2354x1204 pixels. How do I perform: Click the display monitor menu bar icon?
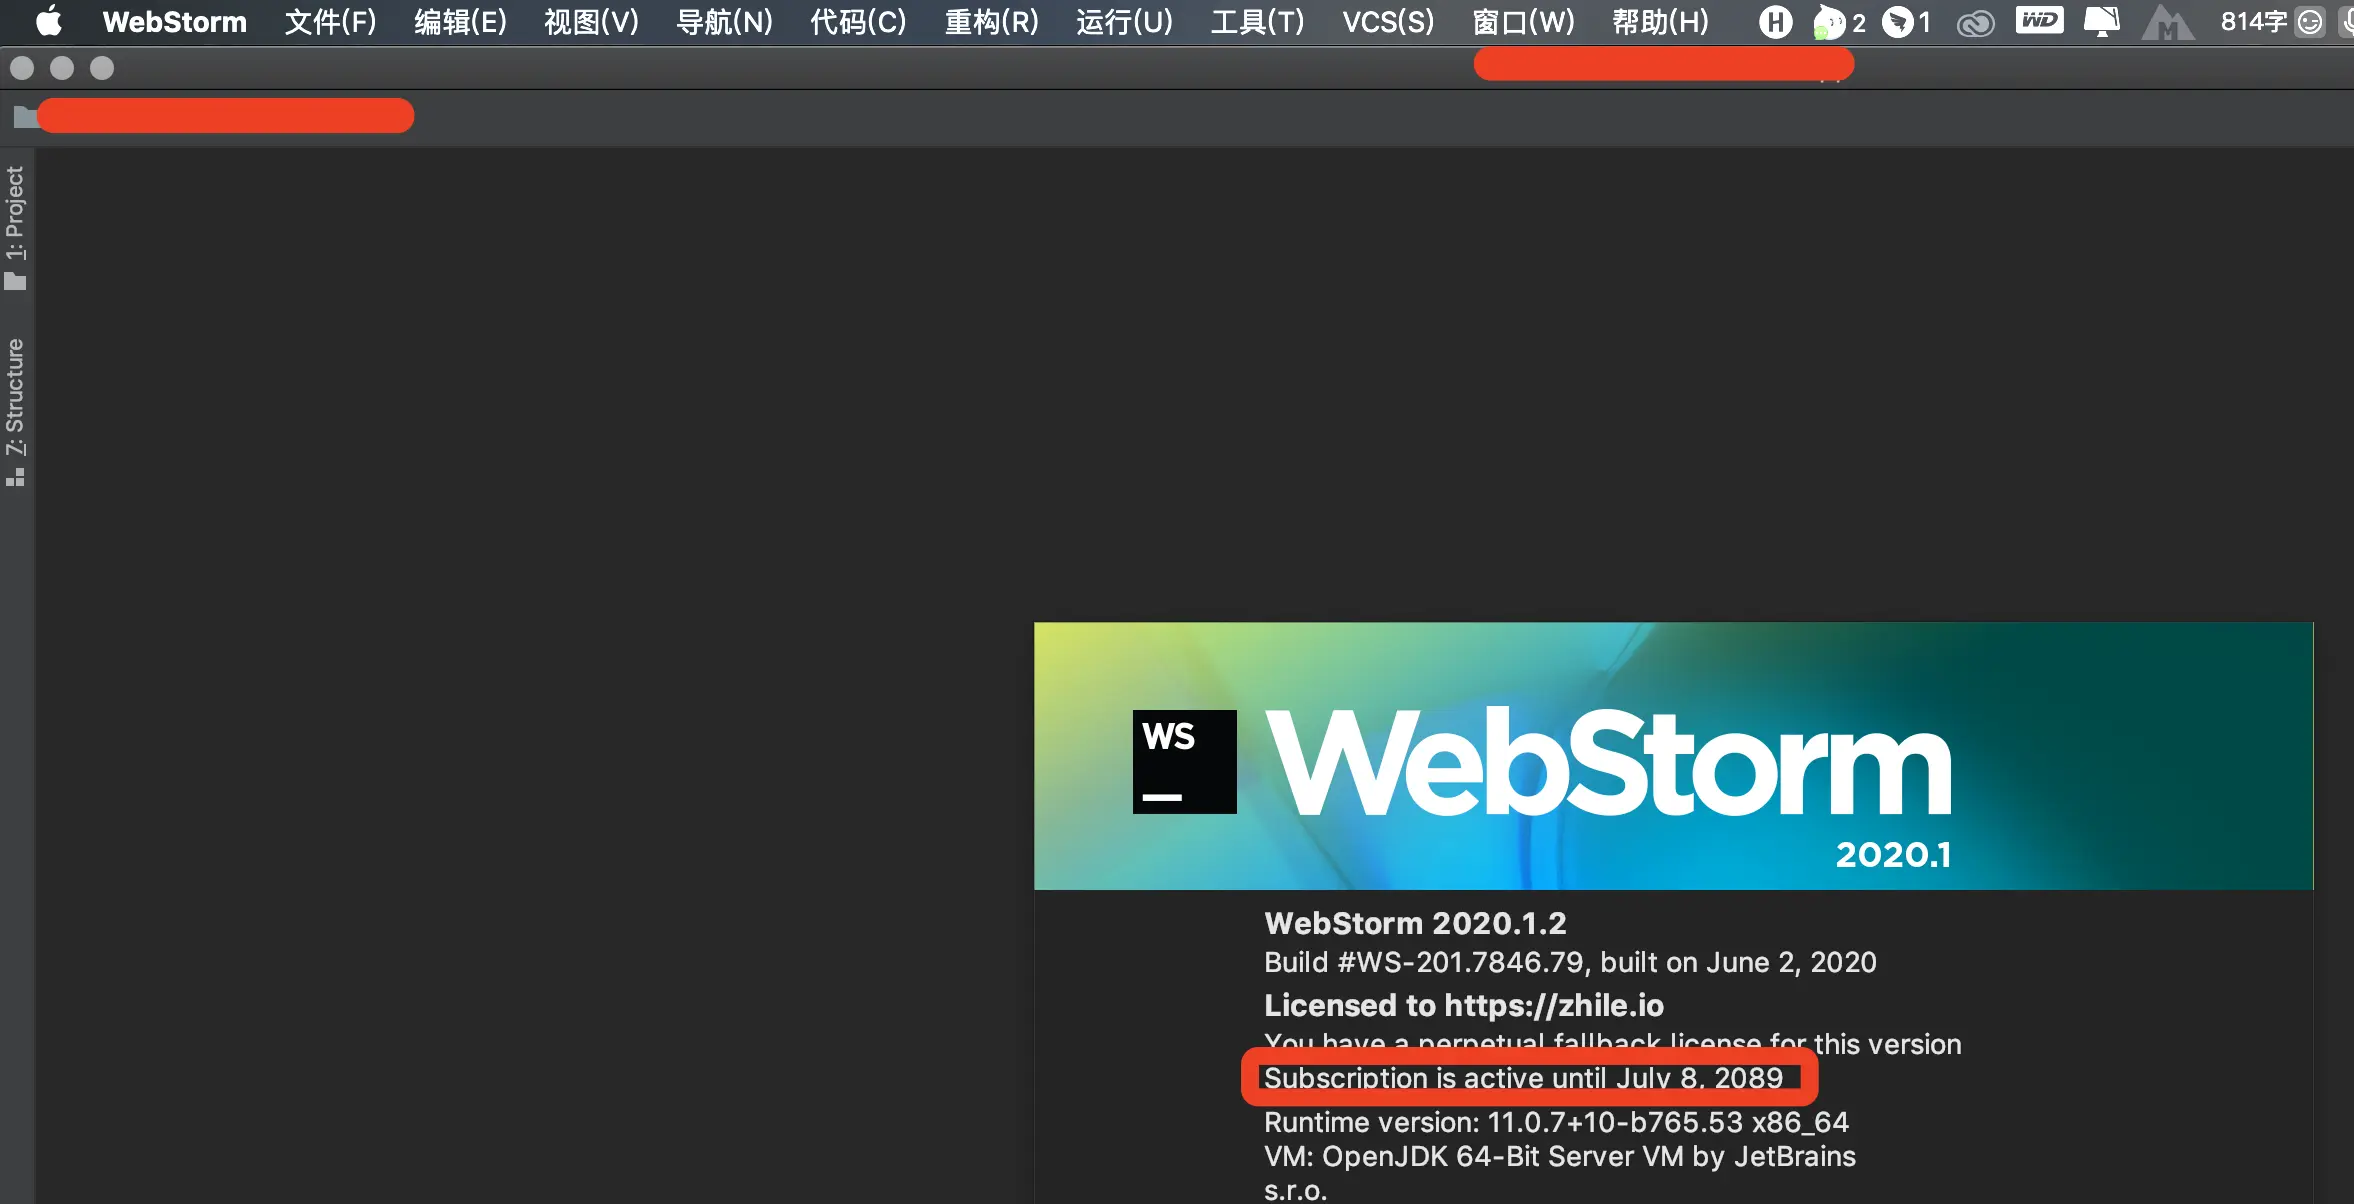(x=2101, y=21)
